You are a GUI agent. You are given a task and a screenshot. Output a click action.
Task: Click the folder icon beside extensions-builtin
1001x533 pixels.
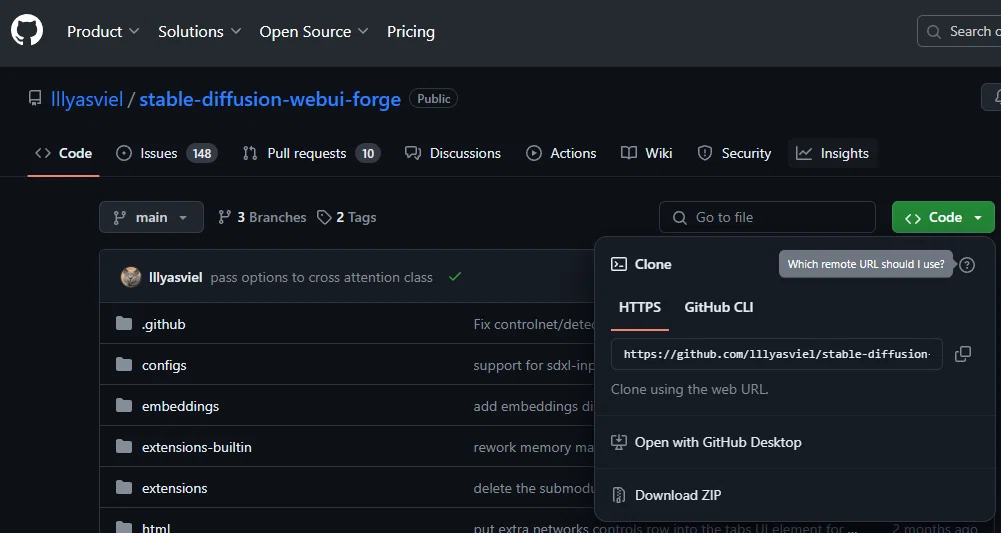tap(124, 446)
